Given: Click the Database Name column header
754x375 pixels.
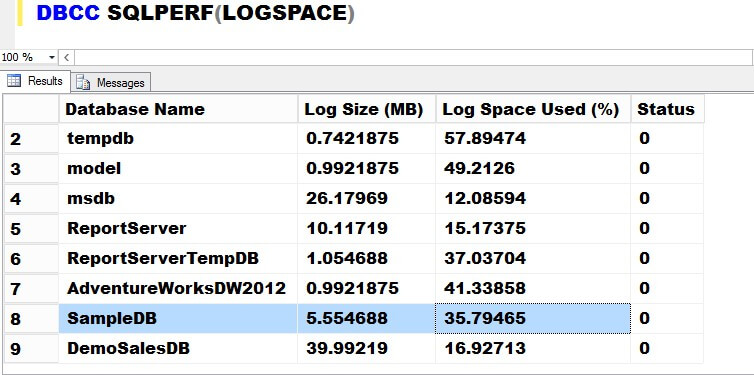Looking at the screenshot, I should coord(178,109).
